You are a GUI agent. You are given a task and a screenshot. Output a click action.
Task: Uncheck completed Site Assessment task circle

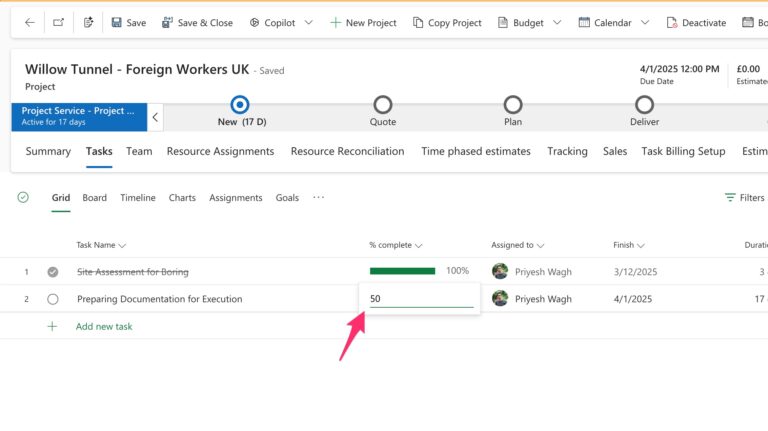(53, 272)
